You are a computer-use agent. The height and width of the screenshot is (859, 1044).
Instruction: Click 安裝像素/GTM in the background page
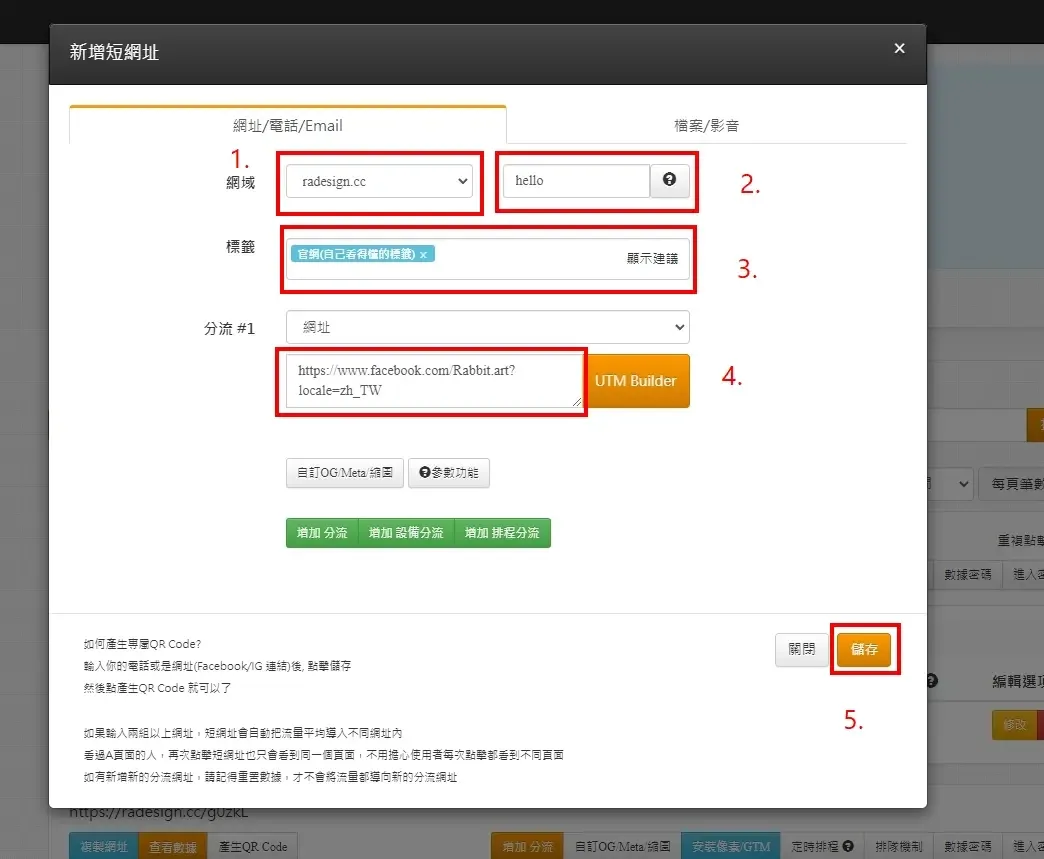[x=731, y=846]
